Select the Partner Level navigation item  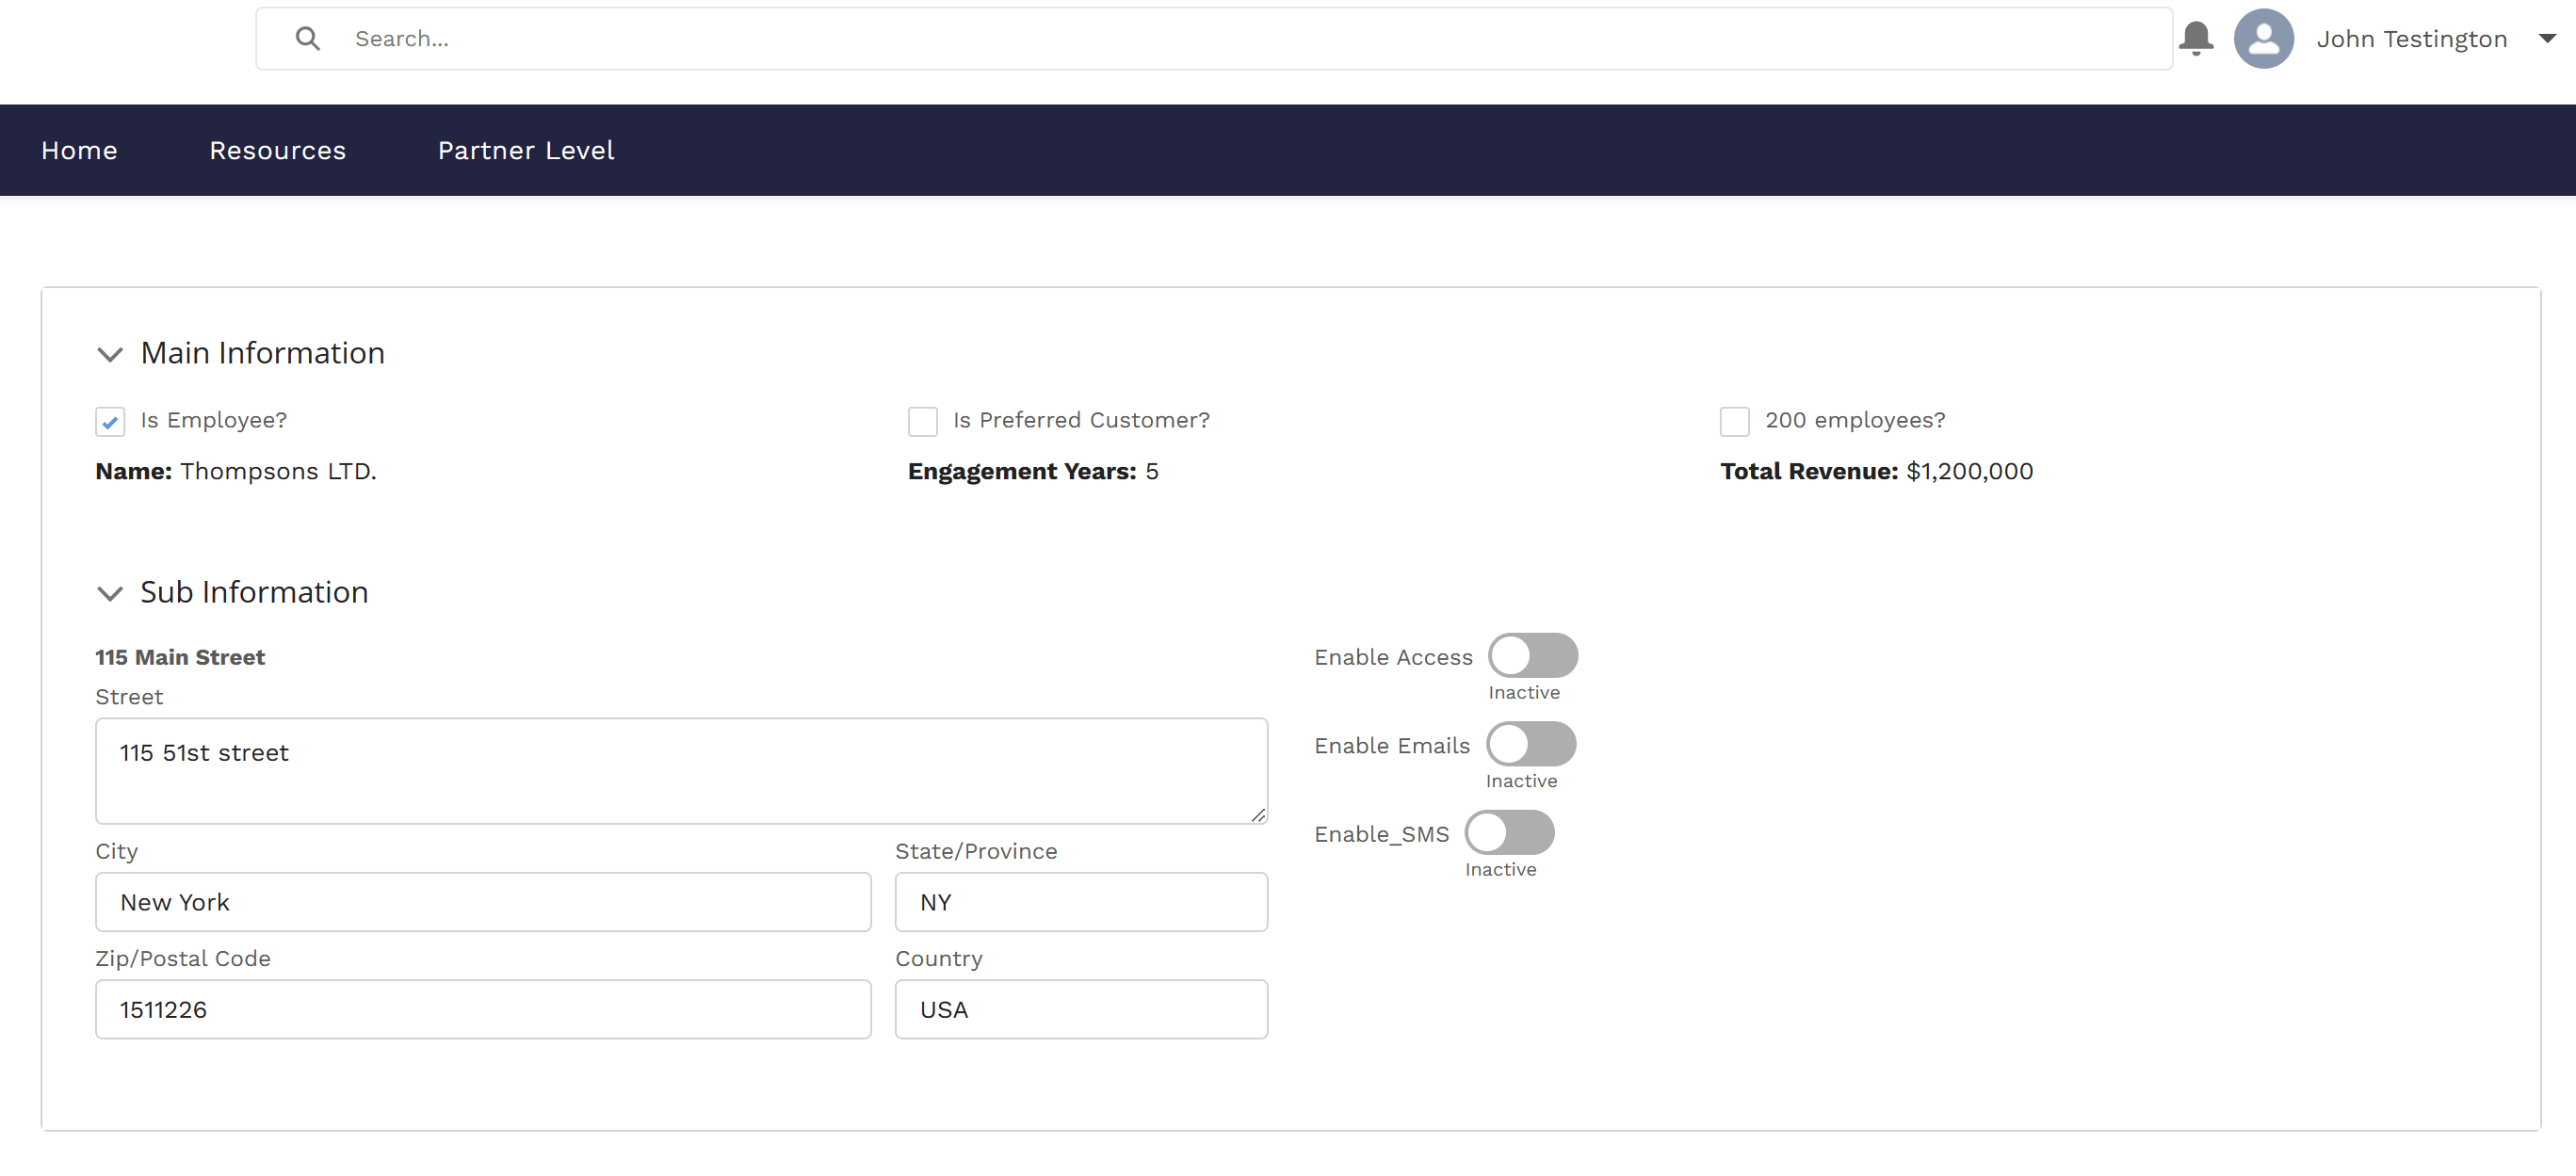[526, 150]
